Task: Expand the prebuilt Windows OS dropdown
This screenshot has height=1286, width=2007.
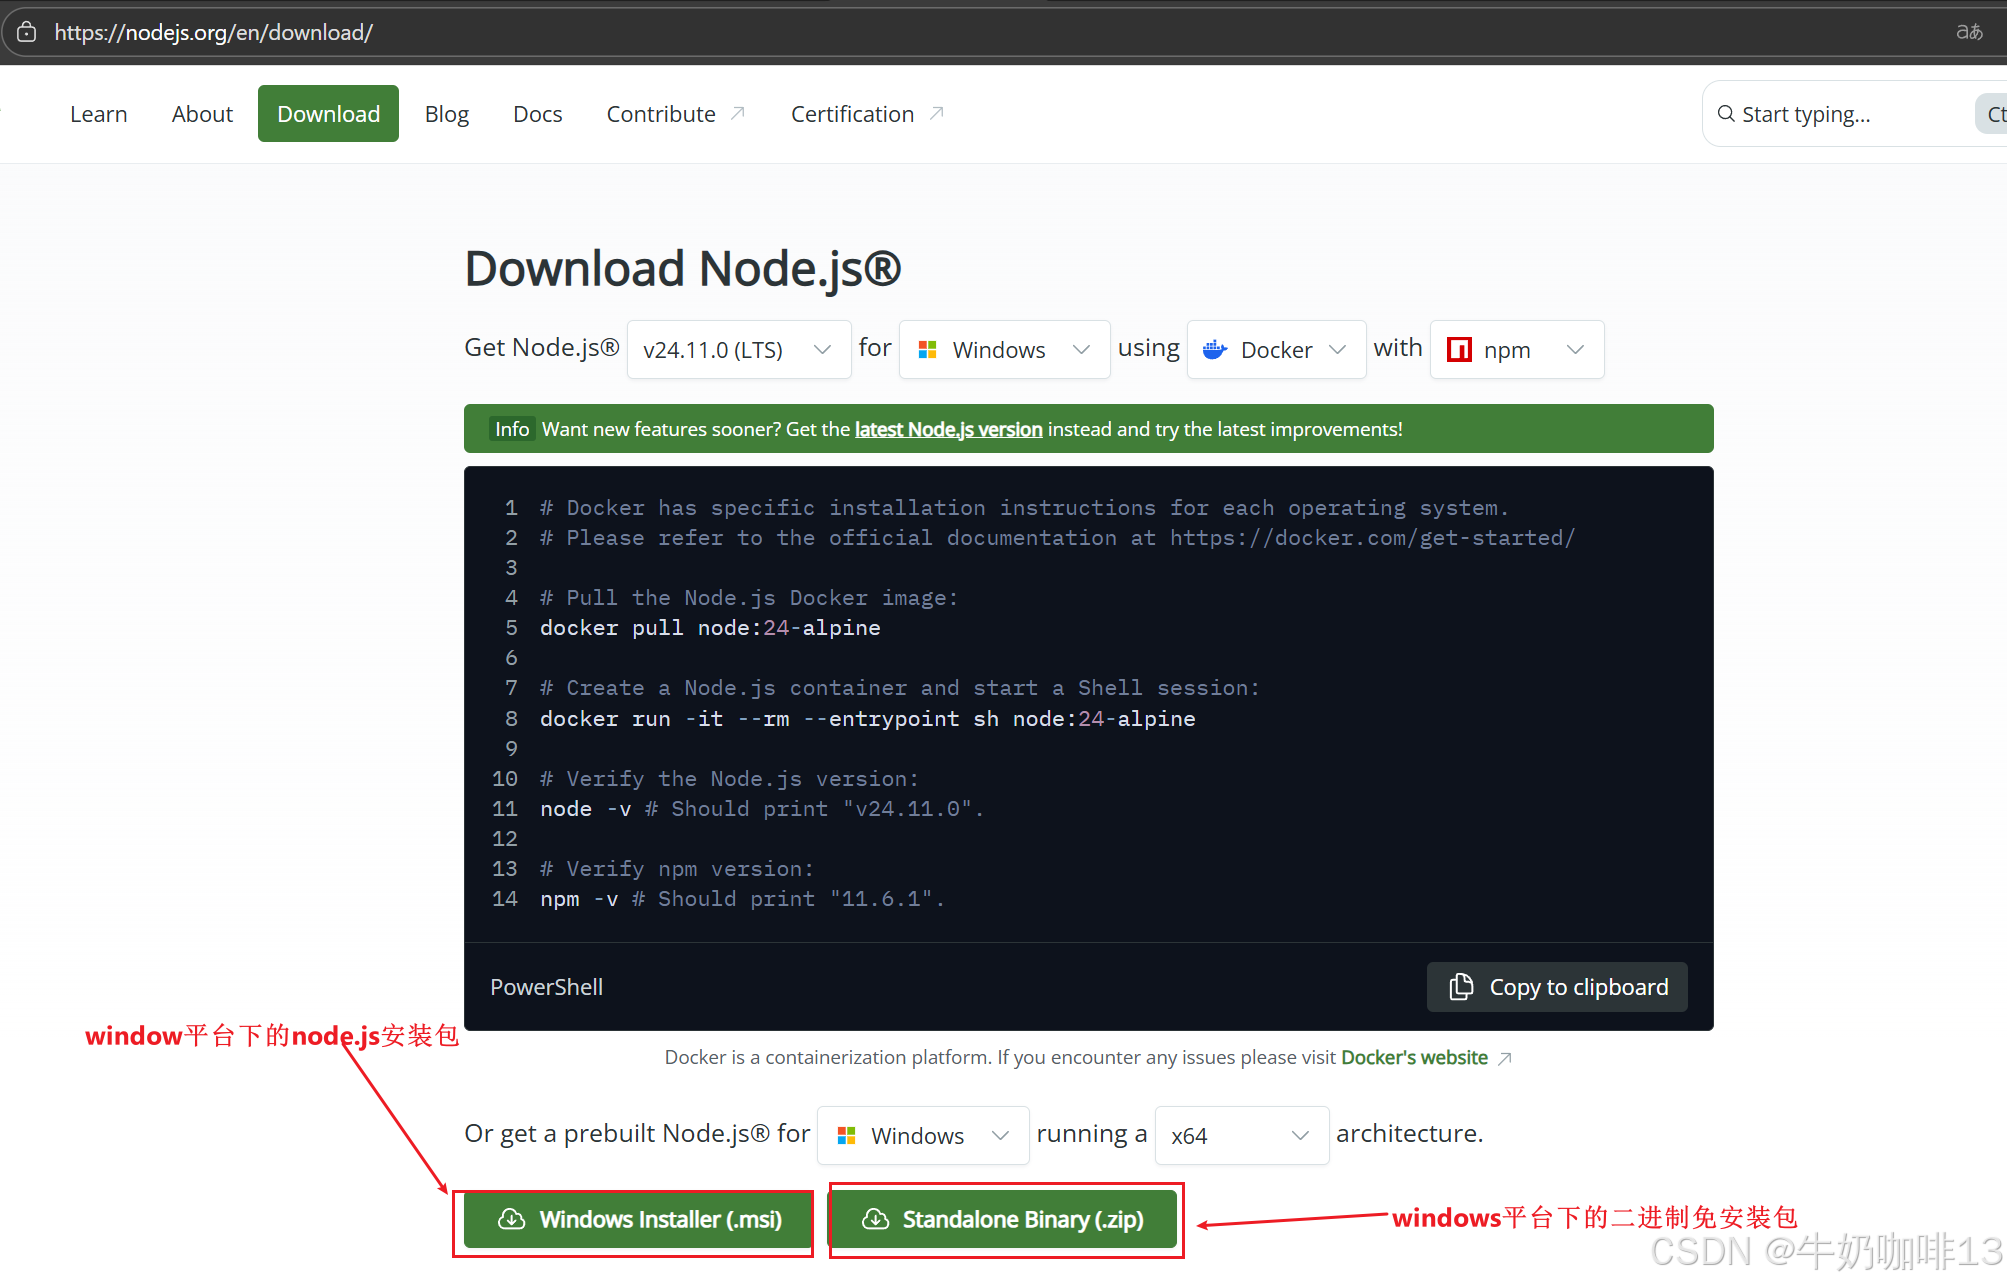Action: pos(922,1136)
